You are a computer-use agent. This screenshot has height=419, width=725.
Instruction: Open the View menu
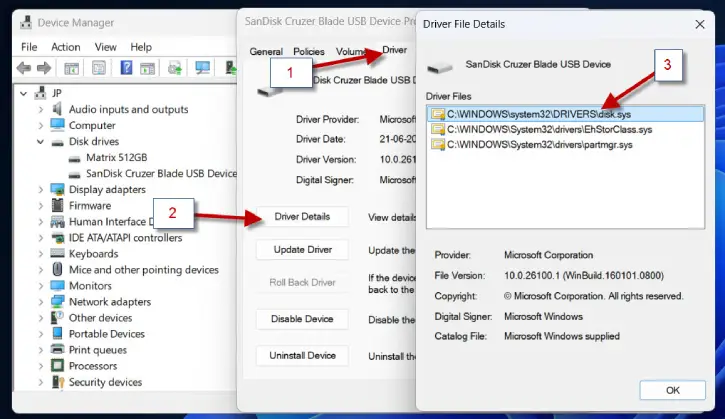coord(105,47)
